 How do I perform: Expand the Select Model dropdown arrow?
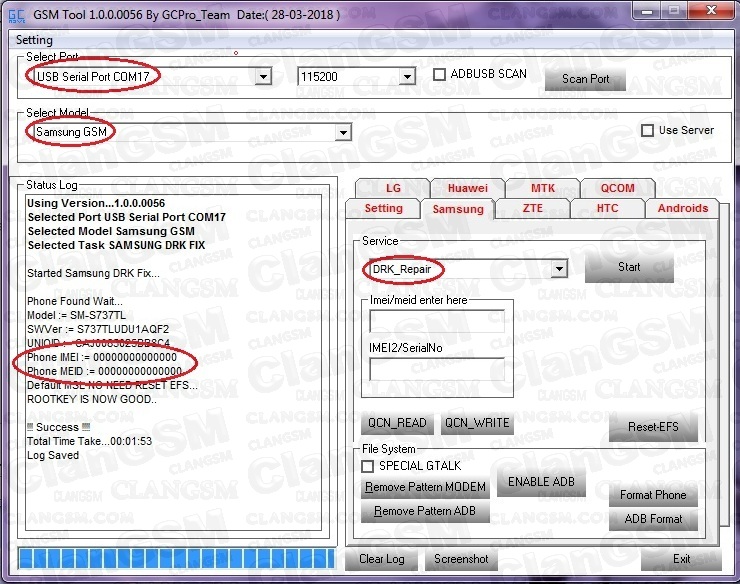click(344, 132)
